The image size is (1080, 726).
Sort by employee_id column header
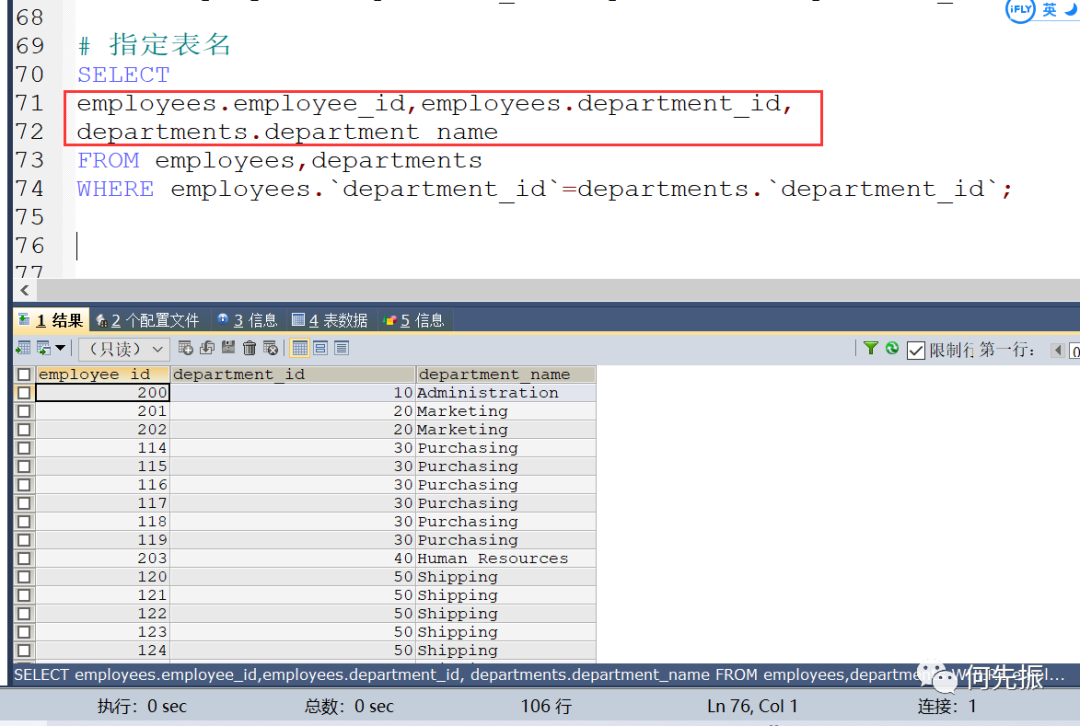tap(102, 374)
